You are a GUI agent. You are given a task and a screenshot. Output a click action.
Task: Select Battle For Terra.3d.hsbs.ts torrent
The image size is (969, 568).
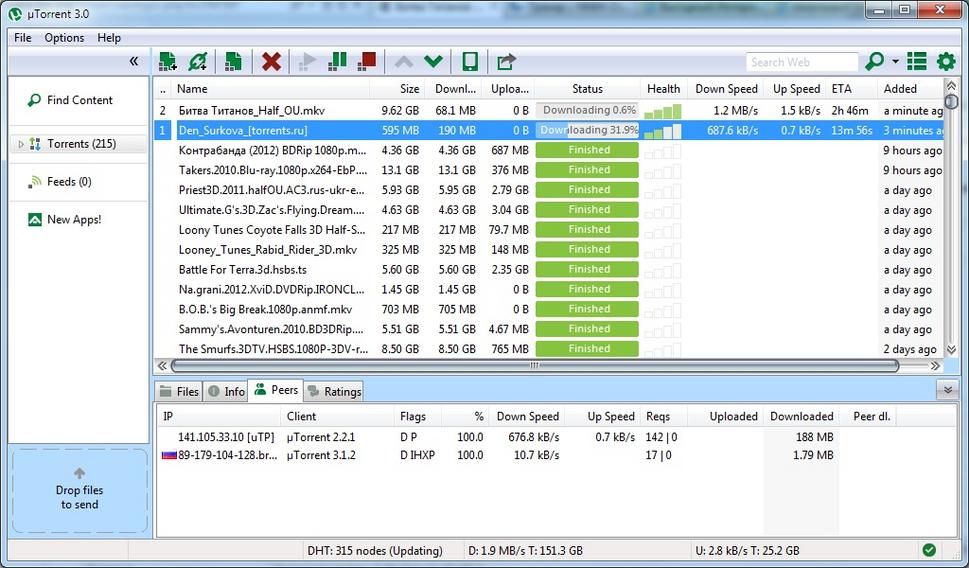[242, 269]
